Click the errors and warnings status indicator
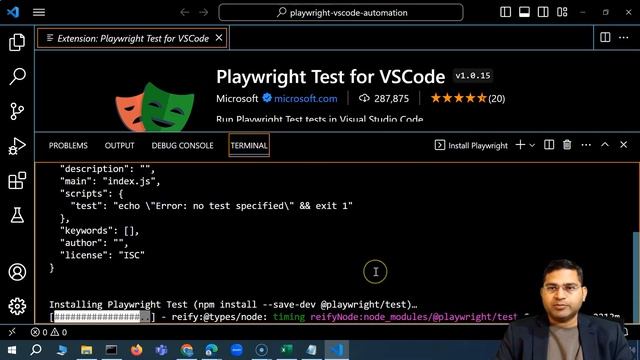This screenshot has height=360, width=640. [49, 332]
